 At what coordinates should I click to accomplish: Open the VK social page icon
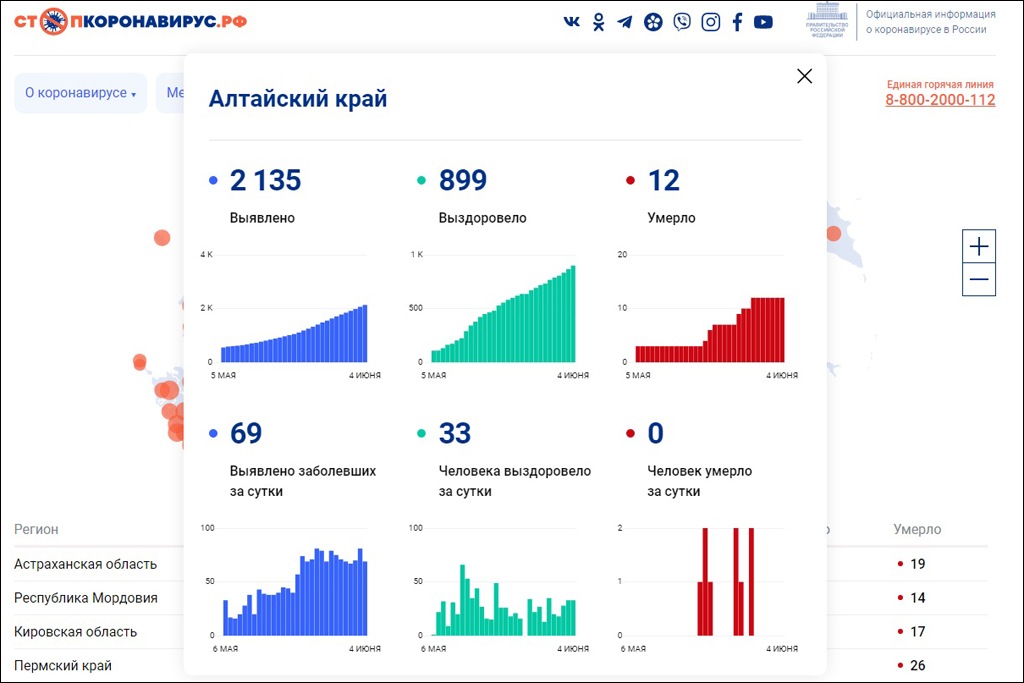[x=571, y=22]
